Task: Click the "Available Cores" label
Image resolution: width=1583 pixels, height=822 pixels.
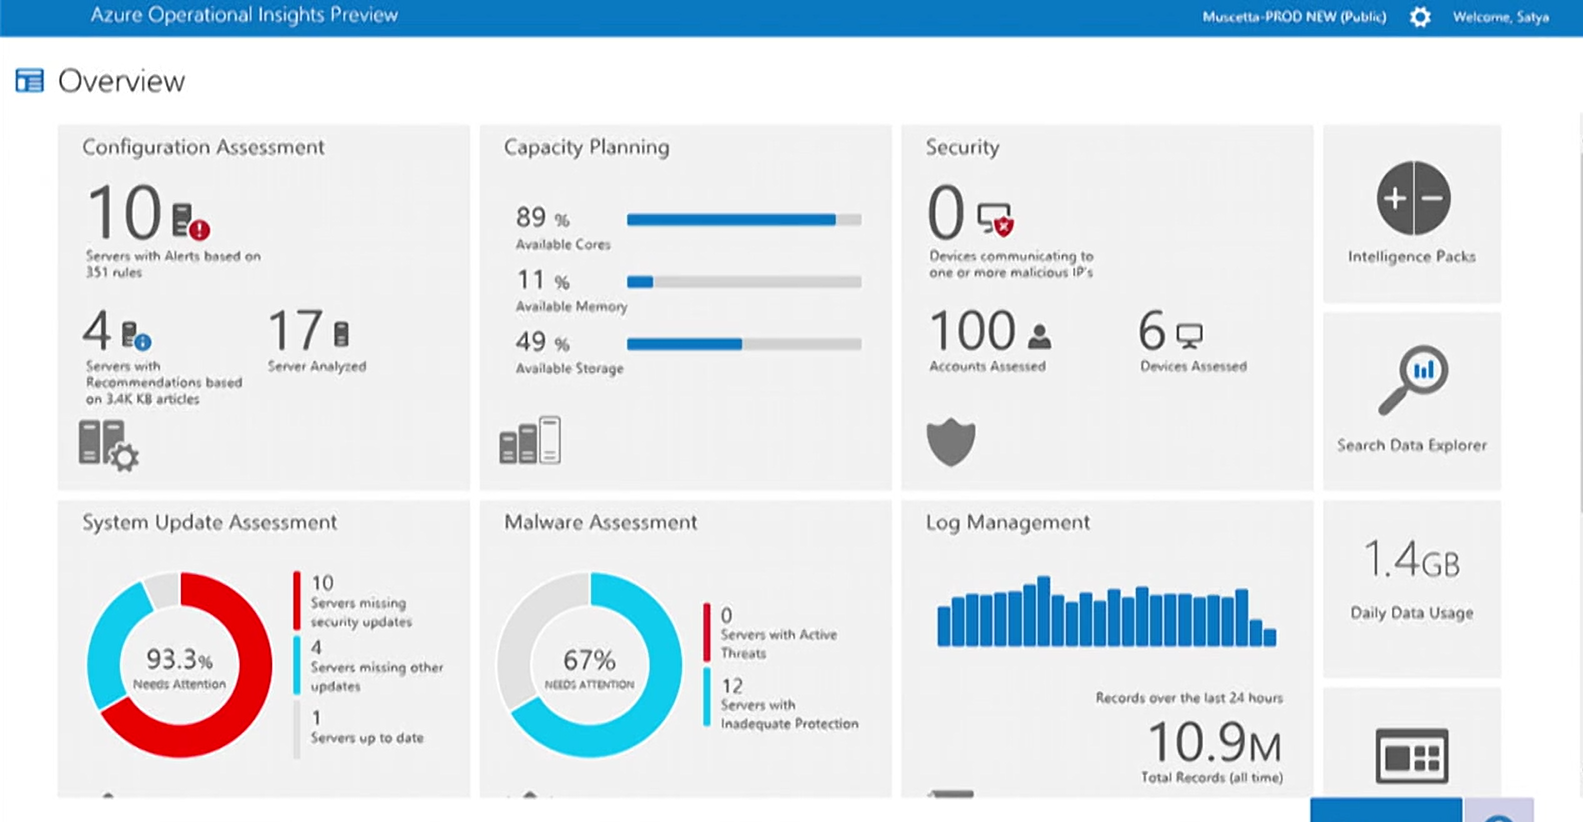Action: click(563, 244)
